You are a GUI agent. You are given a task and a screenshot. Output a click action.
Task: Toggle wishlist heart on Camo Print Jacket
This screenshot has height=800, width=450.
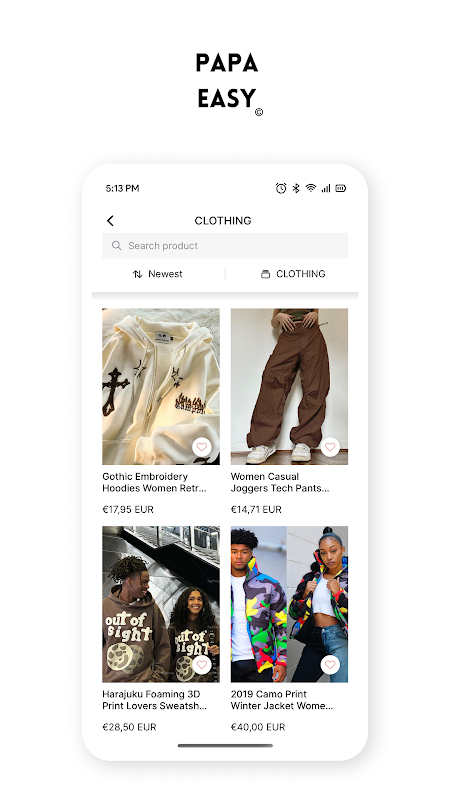pos(330,664)
